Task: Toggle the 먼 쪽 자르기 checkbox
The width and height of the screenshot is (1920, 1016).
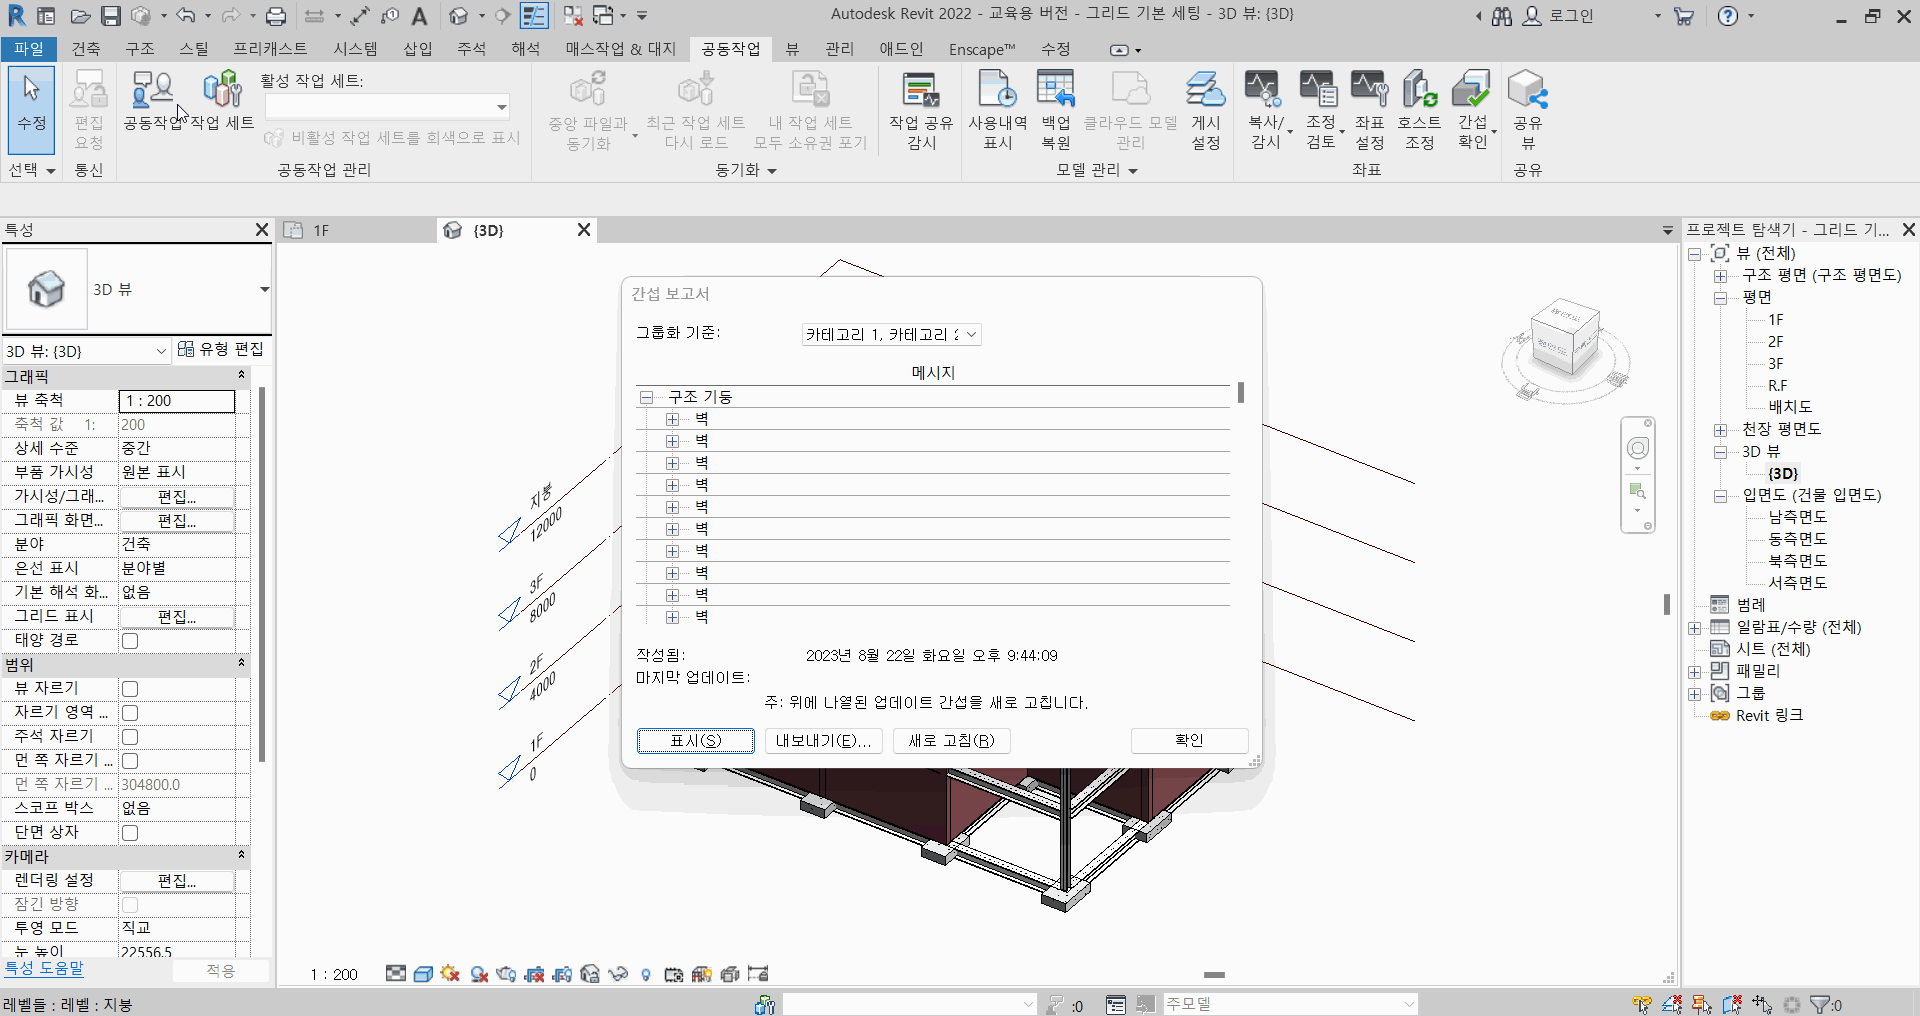Action: pyautogui.click(x=130, y=761)
